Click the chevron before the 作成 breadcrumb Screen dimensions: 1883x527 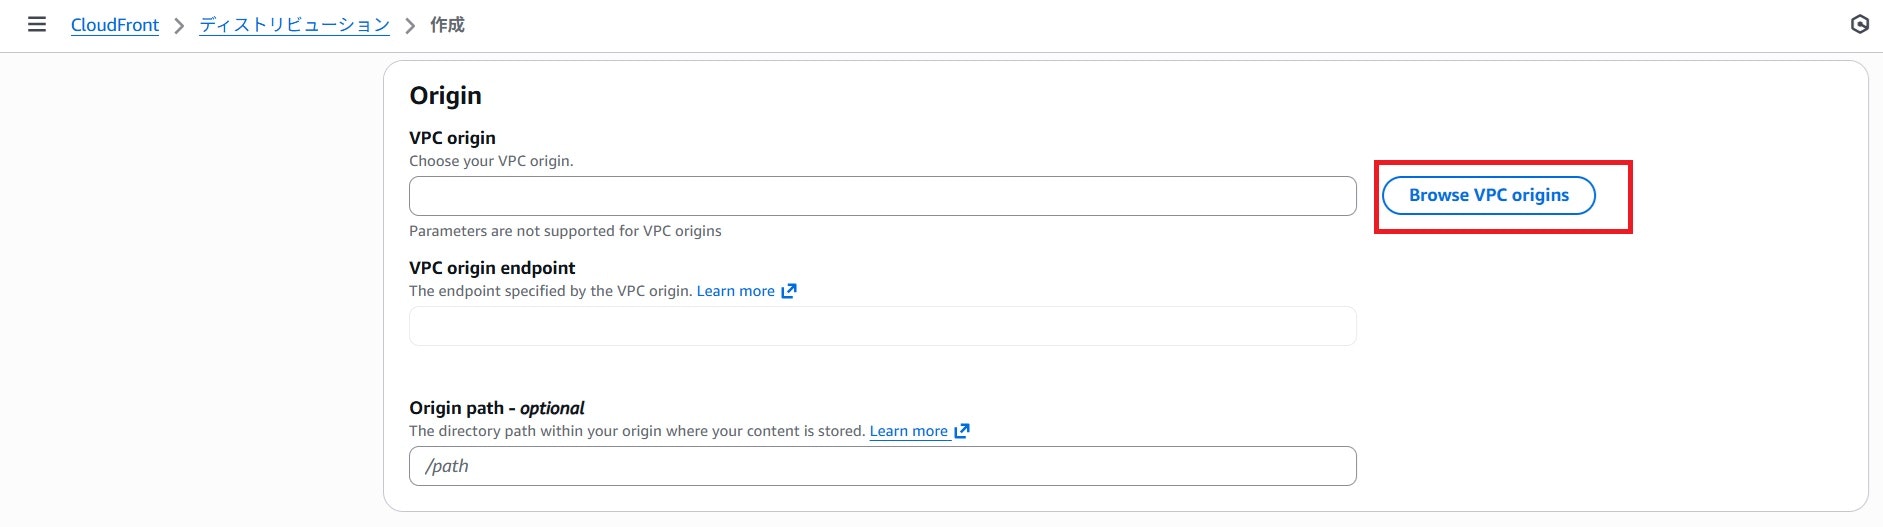pos(410,26)
